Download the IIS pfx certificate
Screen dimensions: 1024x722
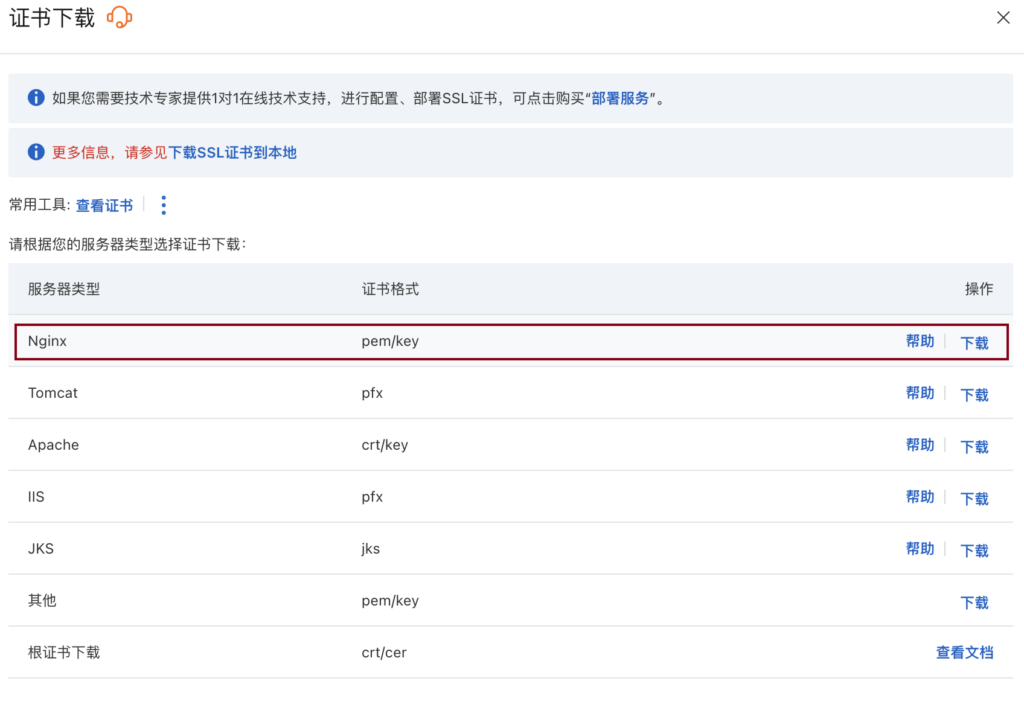pyautogui.click(x=974, y=498)
